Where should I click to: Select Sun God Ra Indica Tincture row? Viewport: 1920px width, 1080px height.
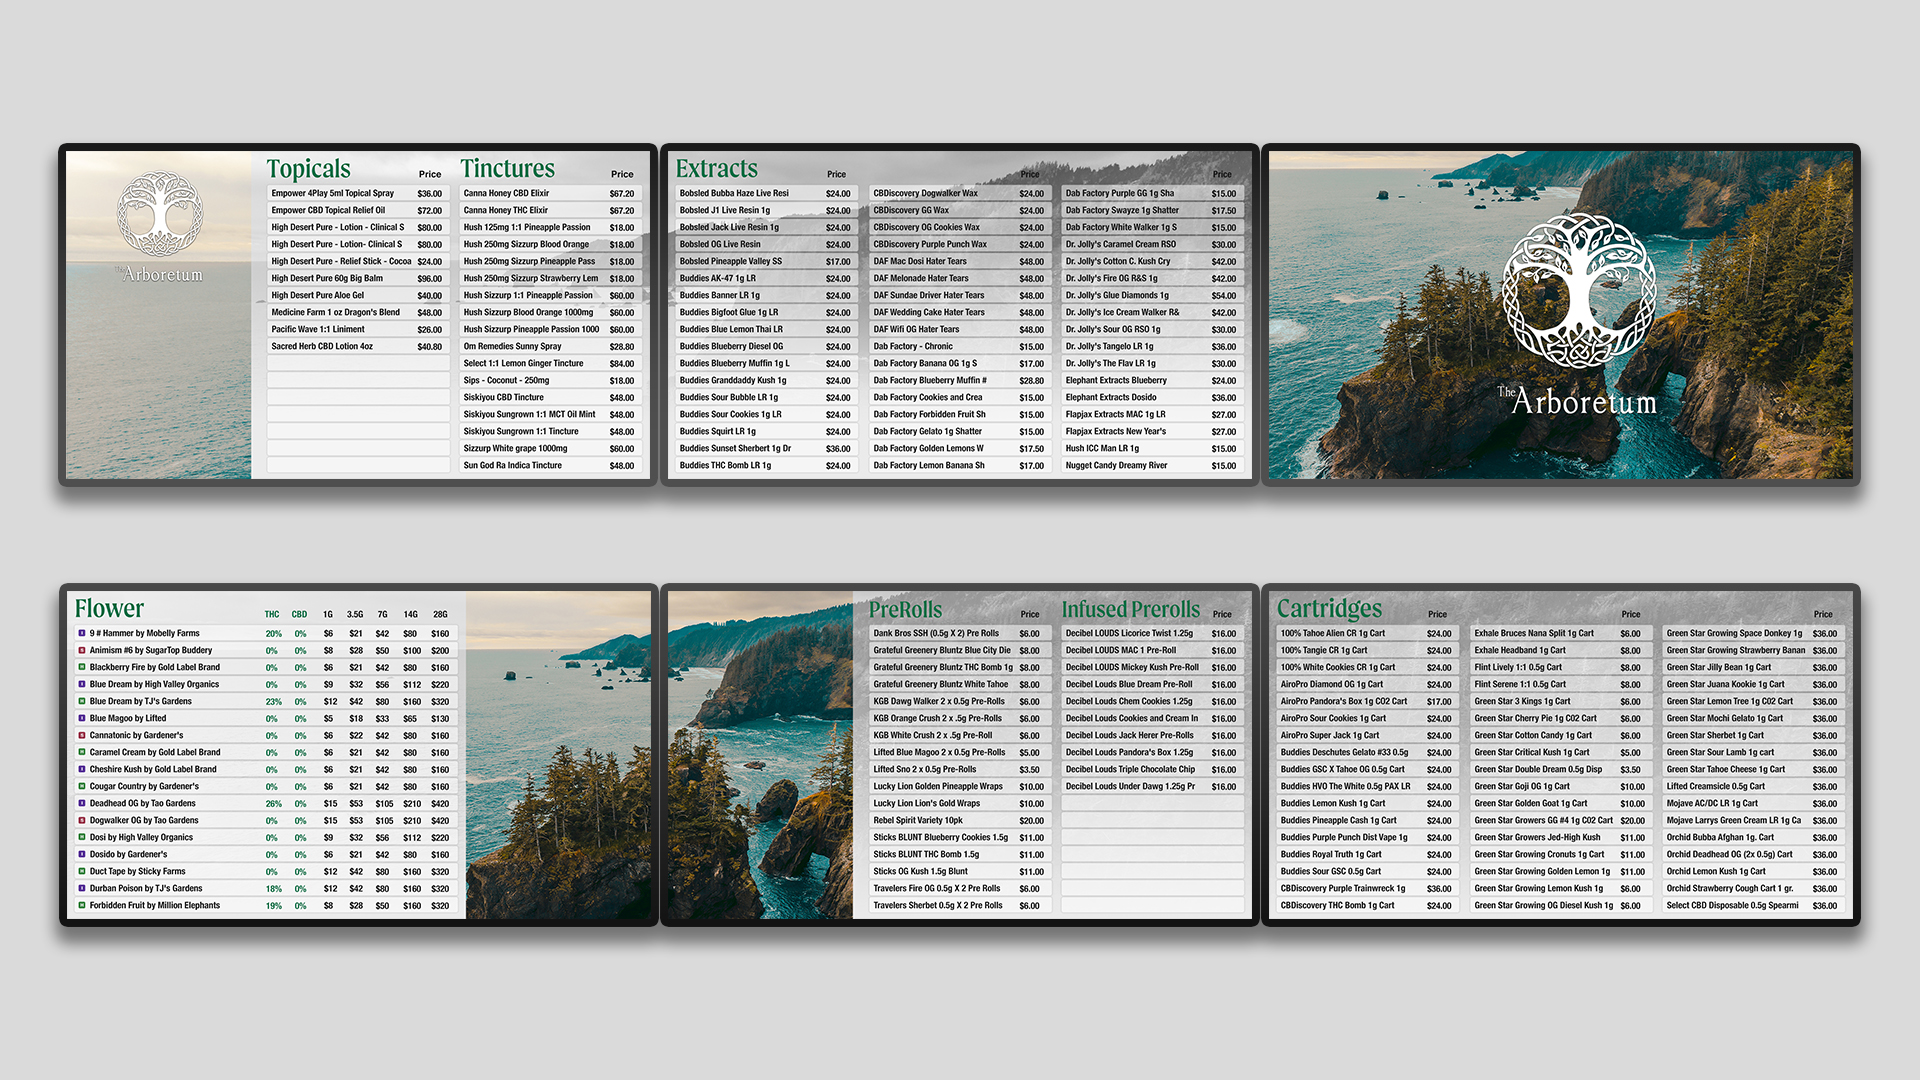point(550,465)
